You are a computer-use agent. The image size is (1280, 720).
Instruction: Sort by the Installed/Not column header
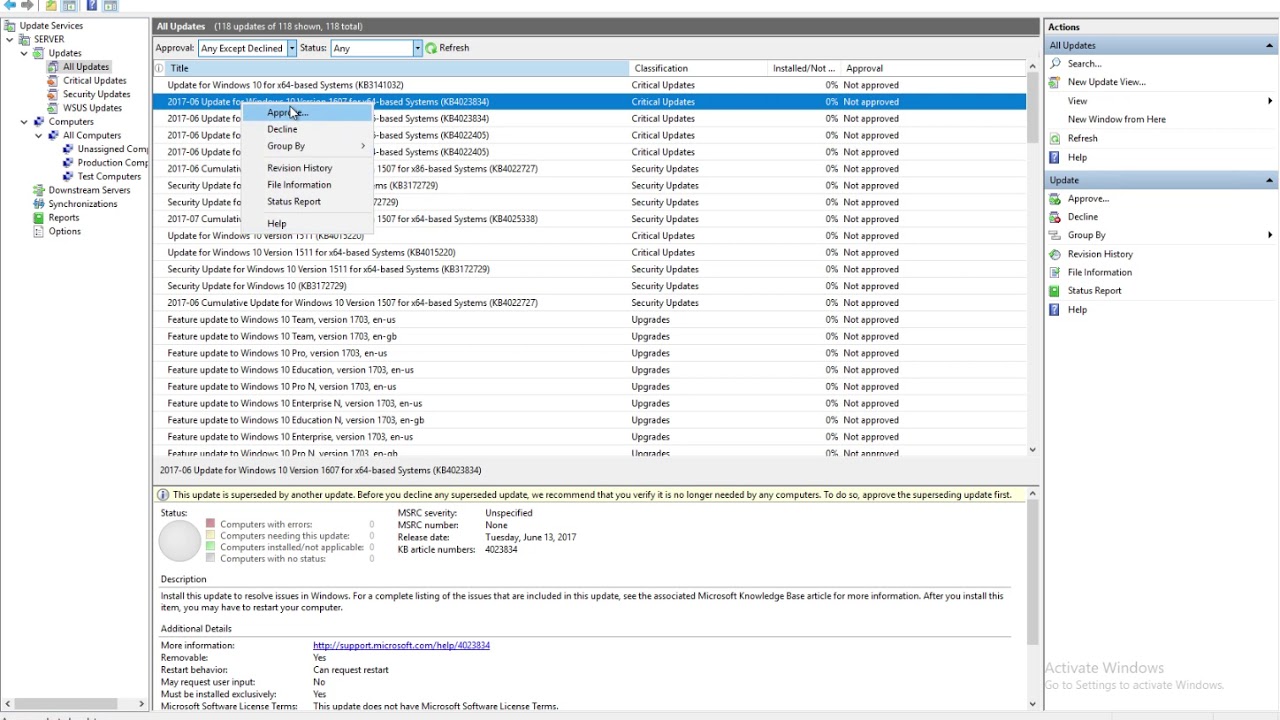804,68
